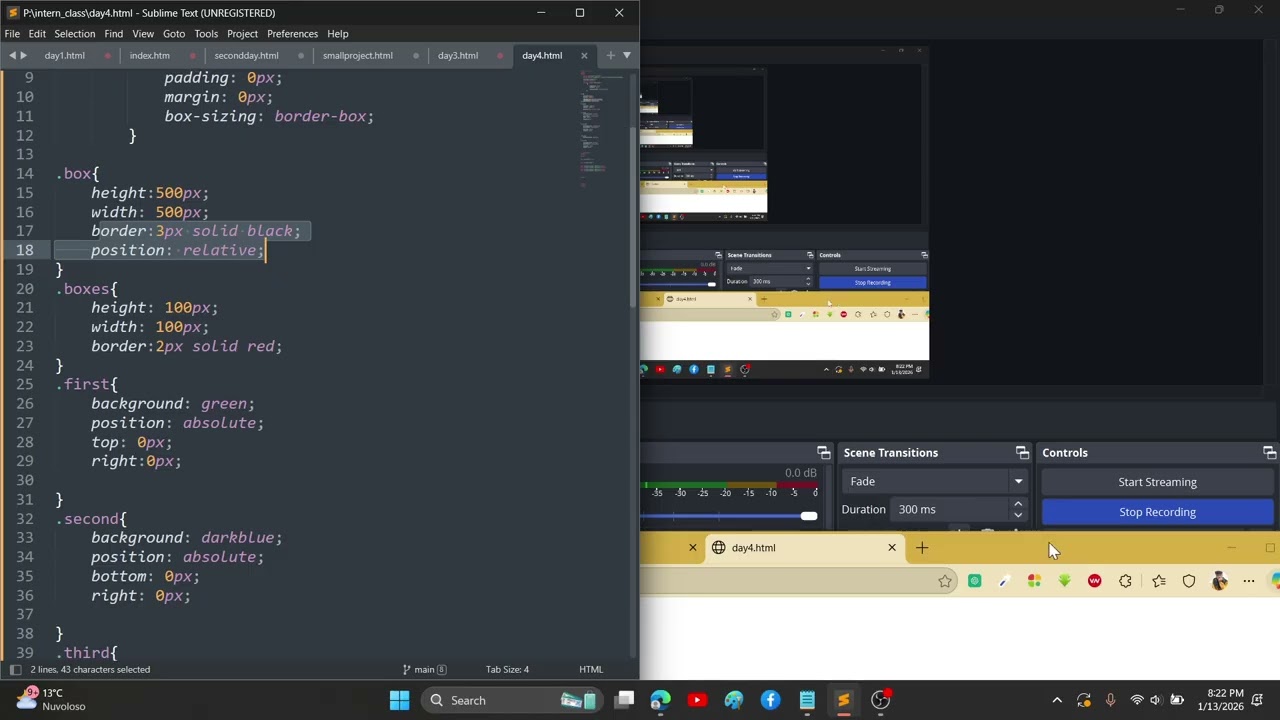Close the day4.html browser tab

892,547
